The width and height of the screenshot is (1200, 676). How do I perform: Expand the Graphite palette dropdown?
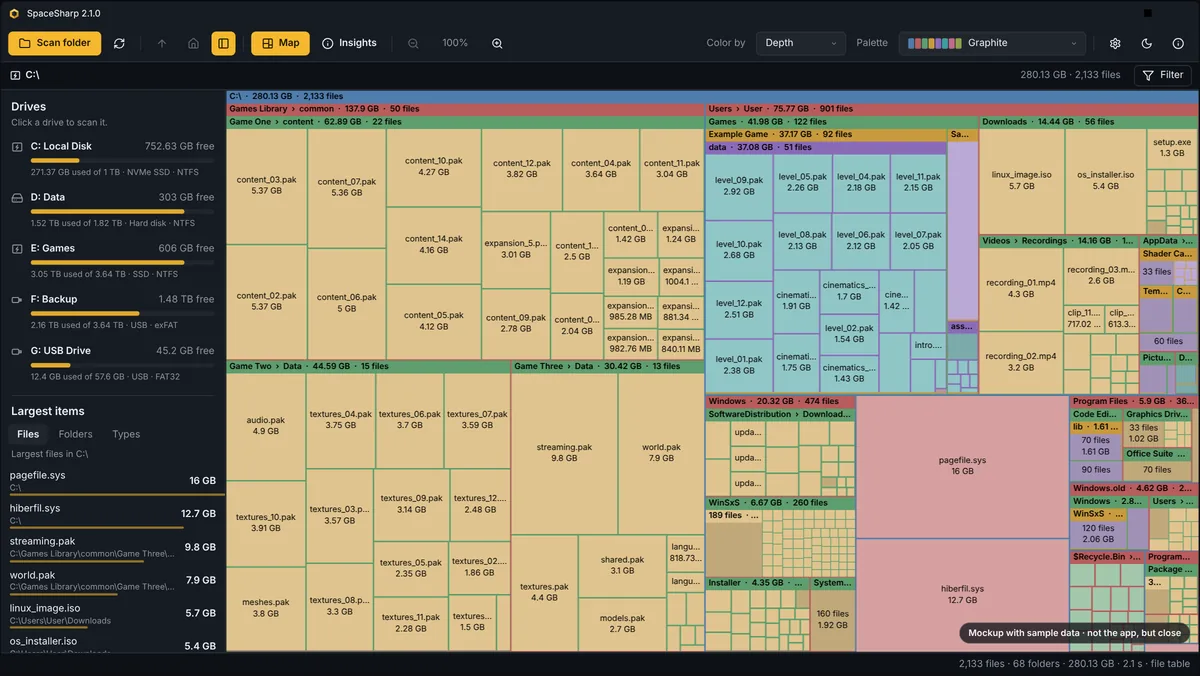[x=992, y=43]
